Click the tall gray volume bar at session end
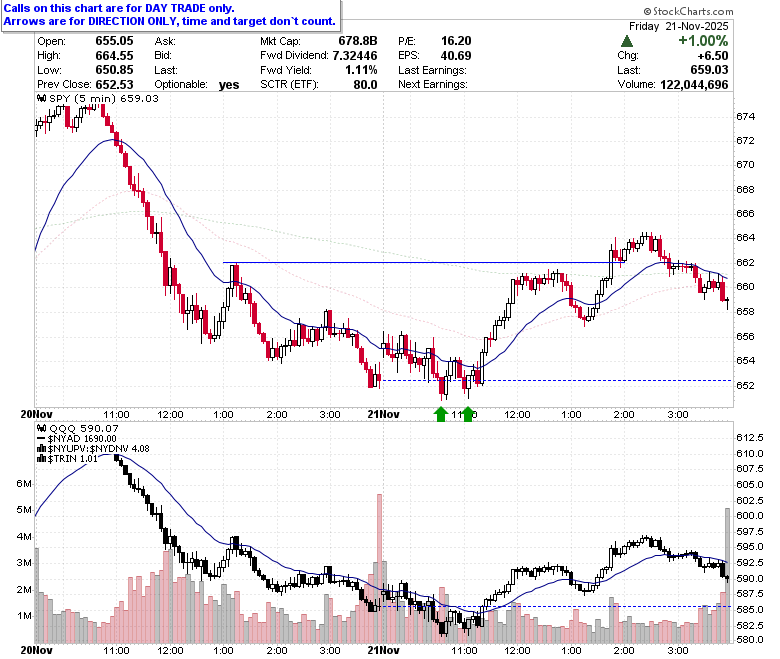Image resolution: width=780 pixels, height=659 pixels. 727,575
